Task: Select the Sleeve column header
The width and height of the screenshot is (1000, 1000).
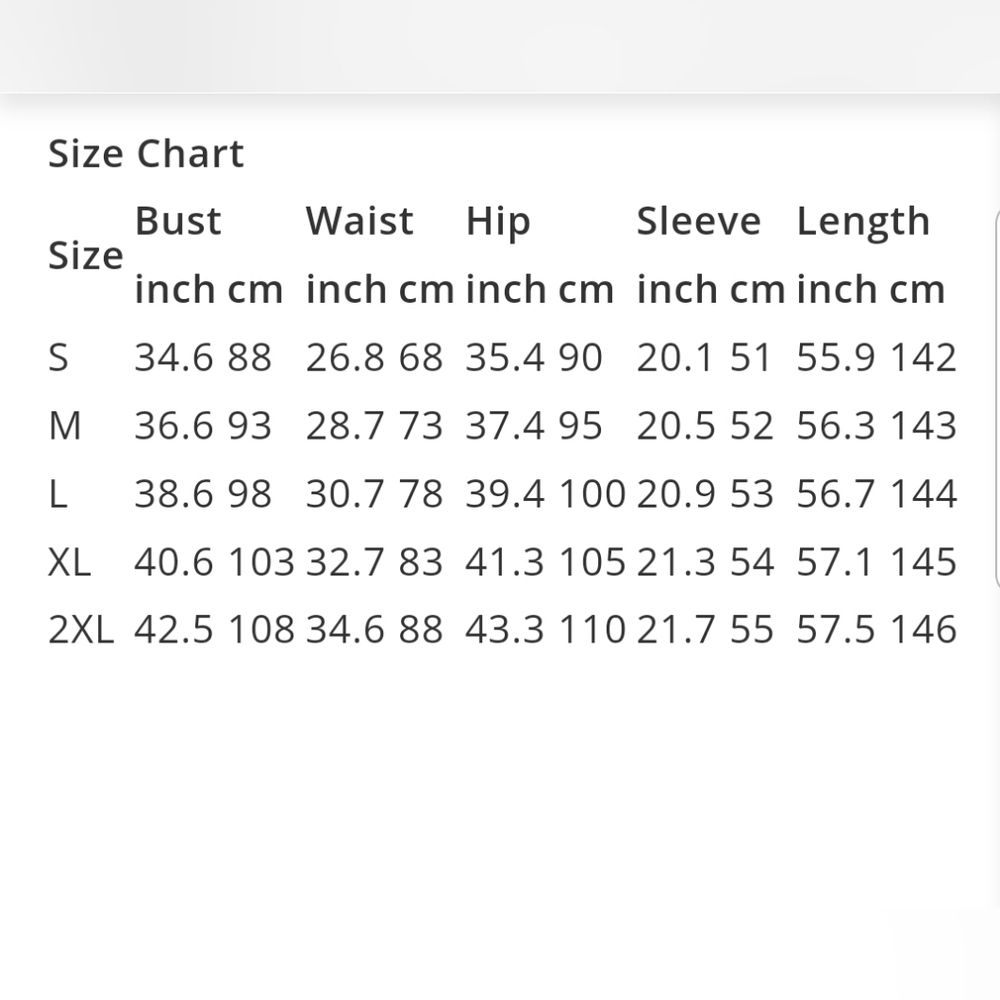Action: 698,221
